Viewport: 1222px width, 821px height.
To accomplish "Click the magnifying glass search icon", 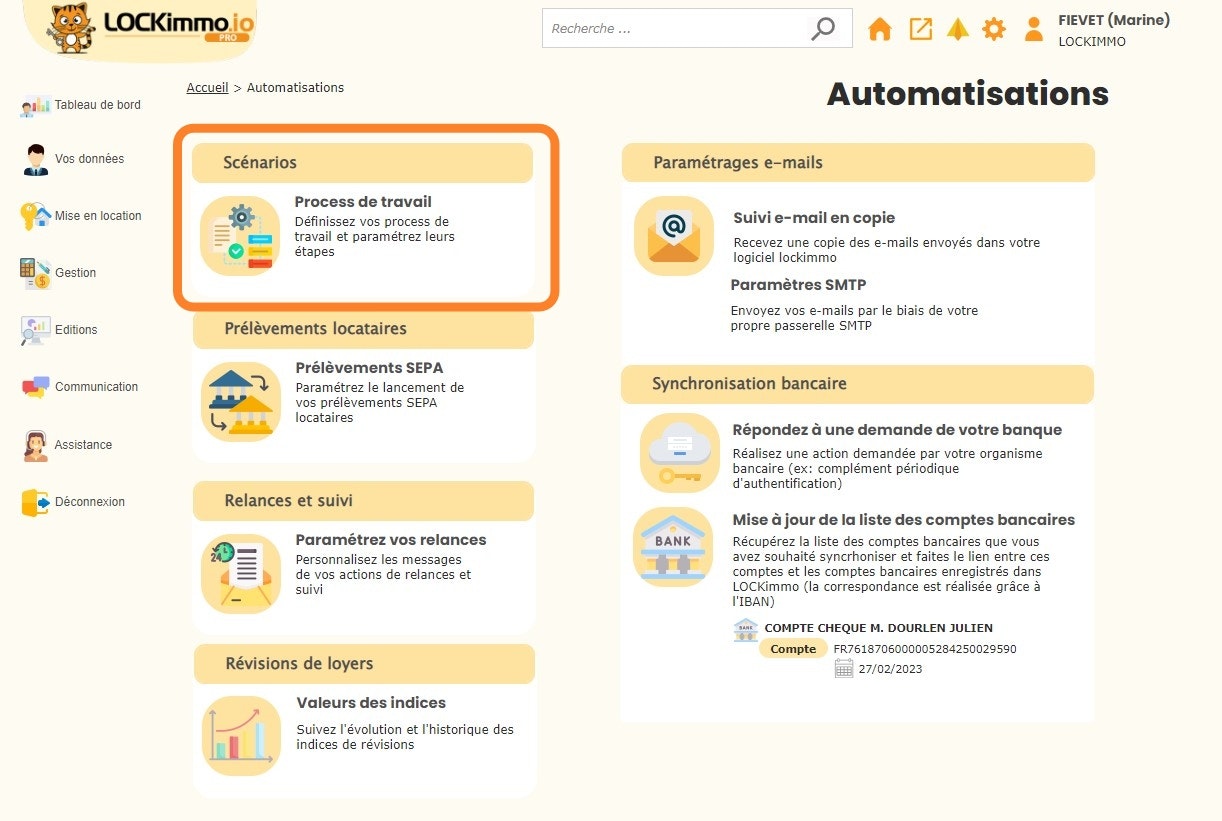I will 822,28.
